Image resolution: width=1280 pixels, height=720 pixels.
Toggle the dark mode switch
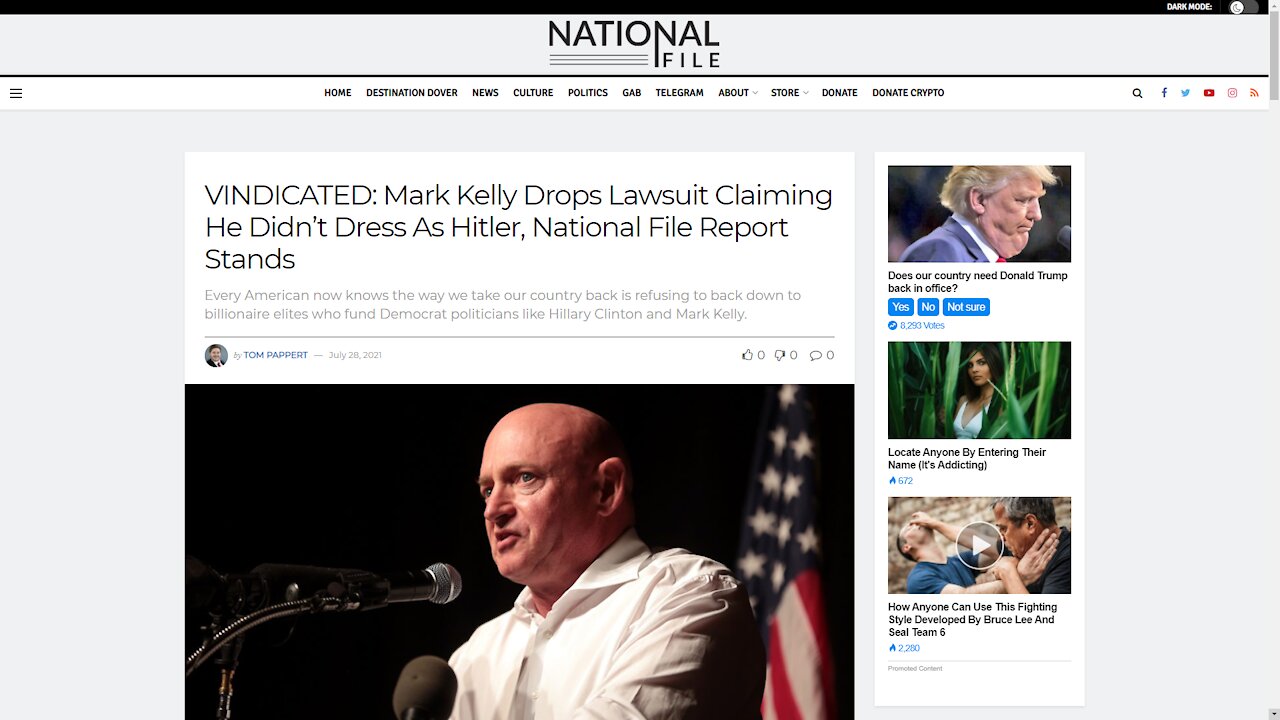[x=1244, y=7]
